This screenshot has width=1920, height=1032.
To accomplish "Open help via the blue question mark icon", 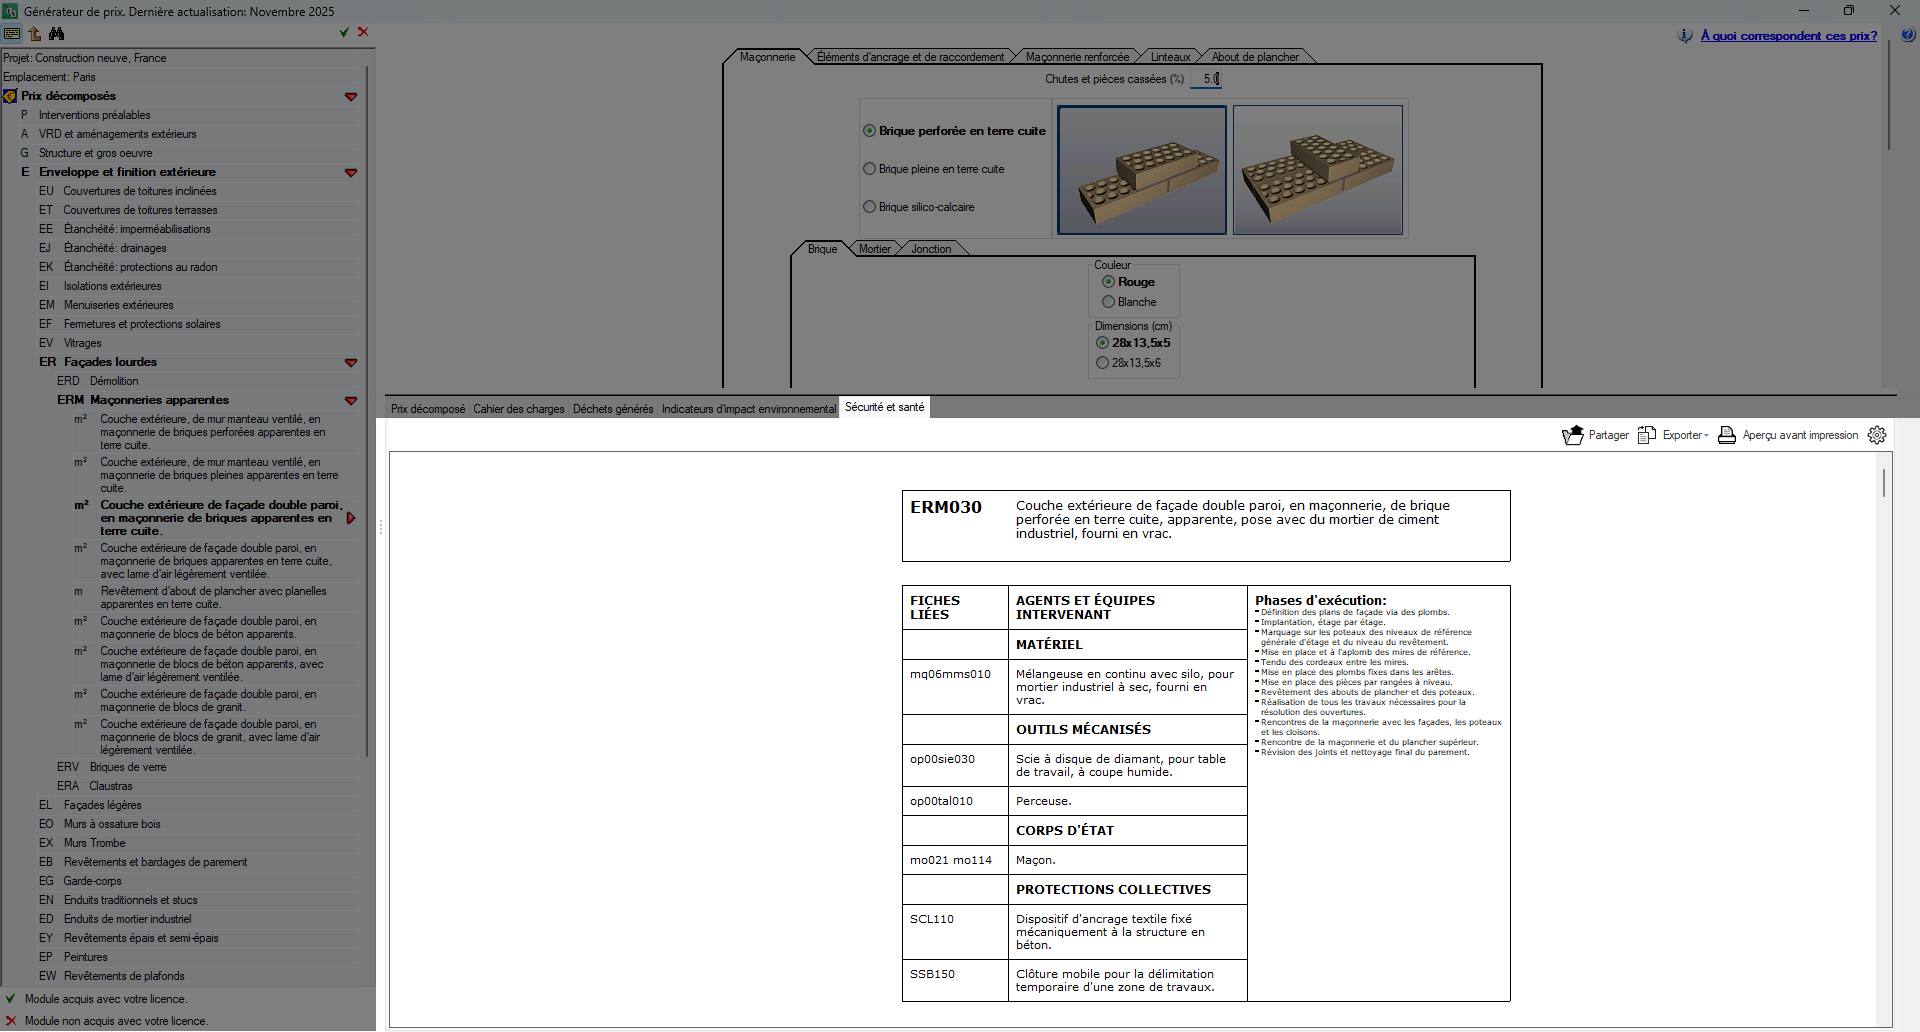I will (1908, 35).
